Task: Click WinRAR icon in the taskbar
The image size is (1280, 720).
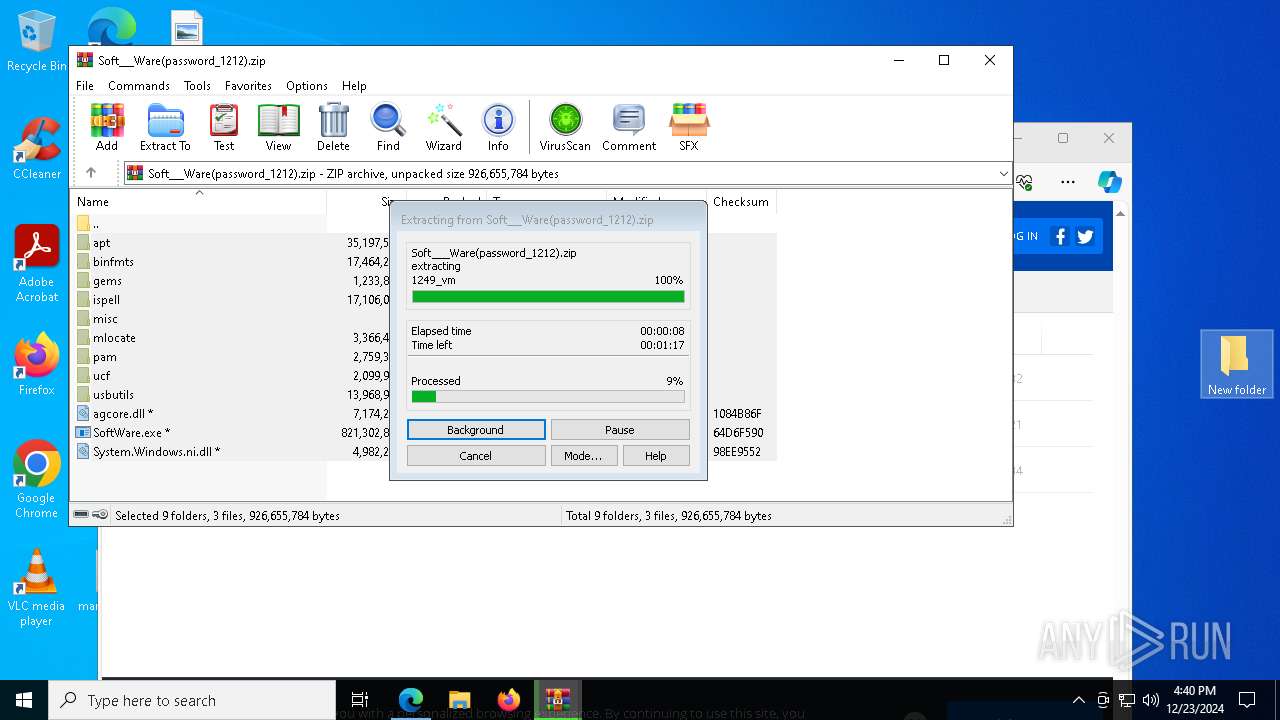Action: pyautogui.click(x=558, y=700)
